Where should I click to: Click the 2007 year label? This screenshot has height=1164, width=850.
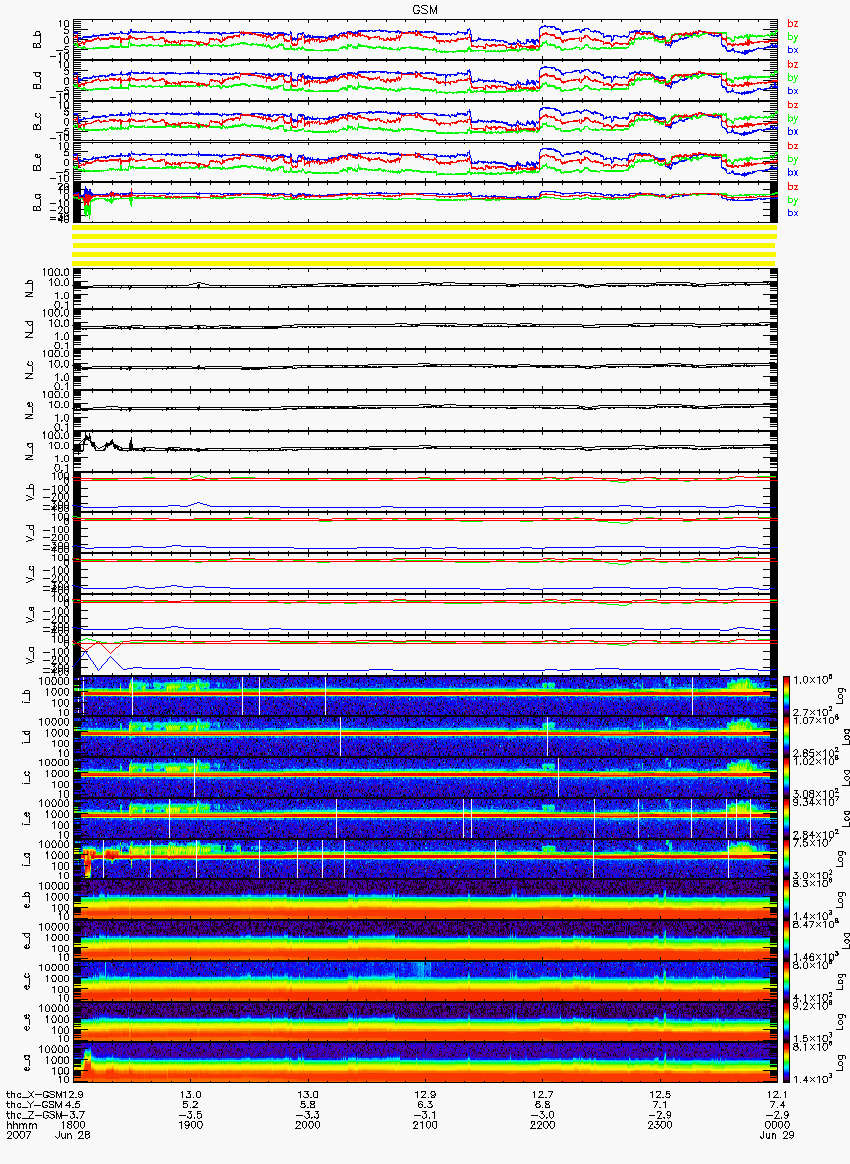(18, 1135)
